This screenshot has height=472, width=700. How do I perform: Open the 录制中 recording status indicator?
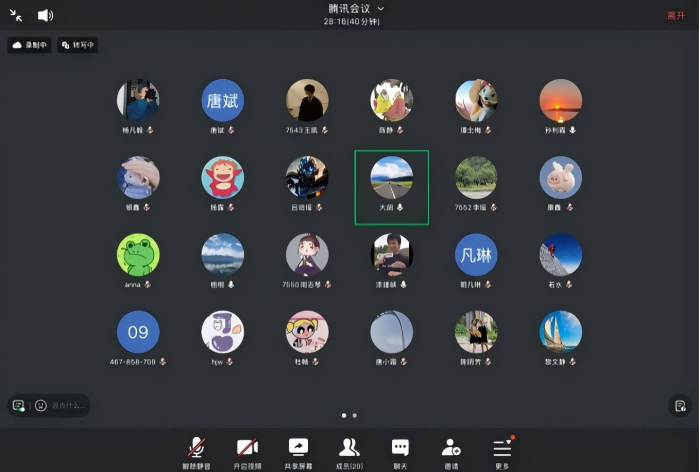click(30, 45)
